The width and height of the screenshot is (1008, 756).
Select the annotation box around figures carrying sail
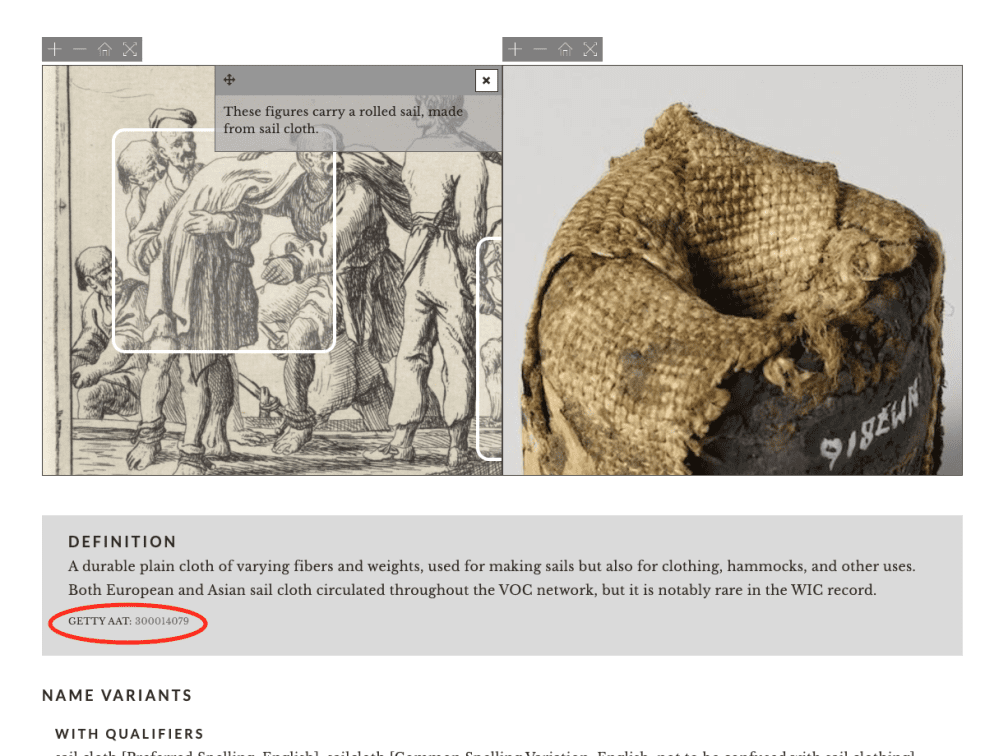coord(224,240)
